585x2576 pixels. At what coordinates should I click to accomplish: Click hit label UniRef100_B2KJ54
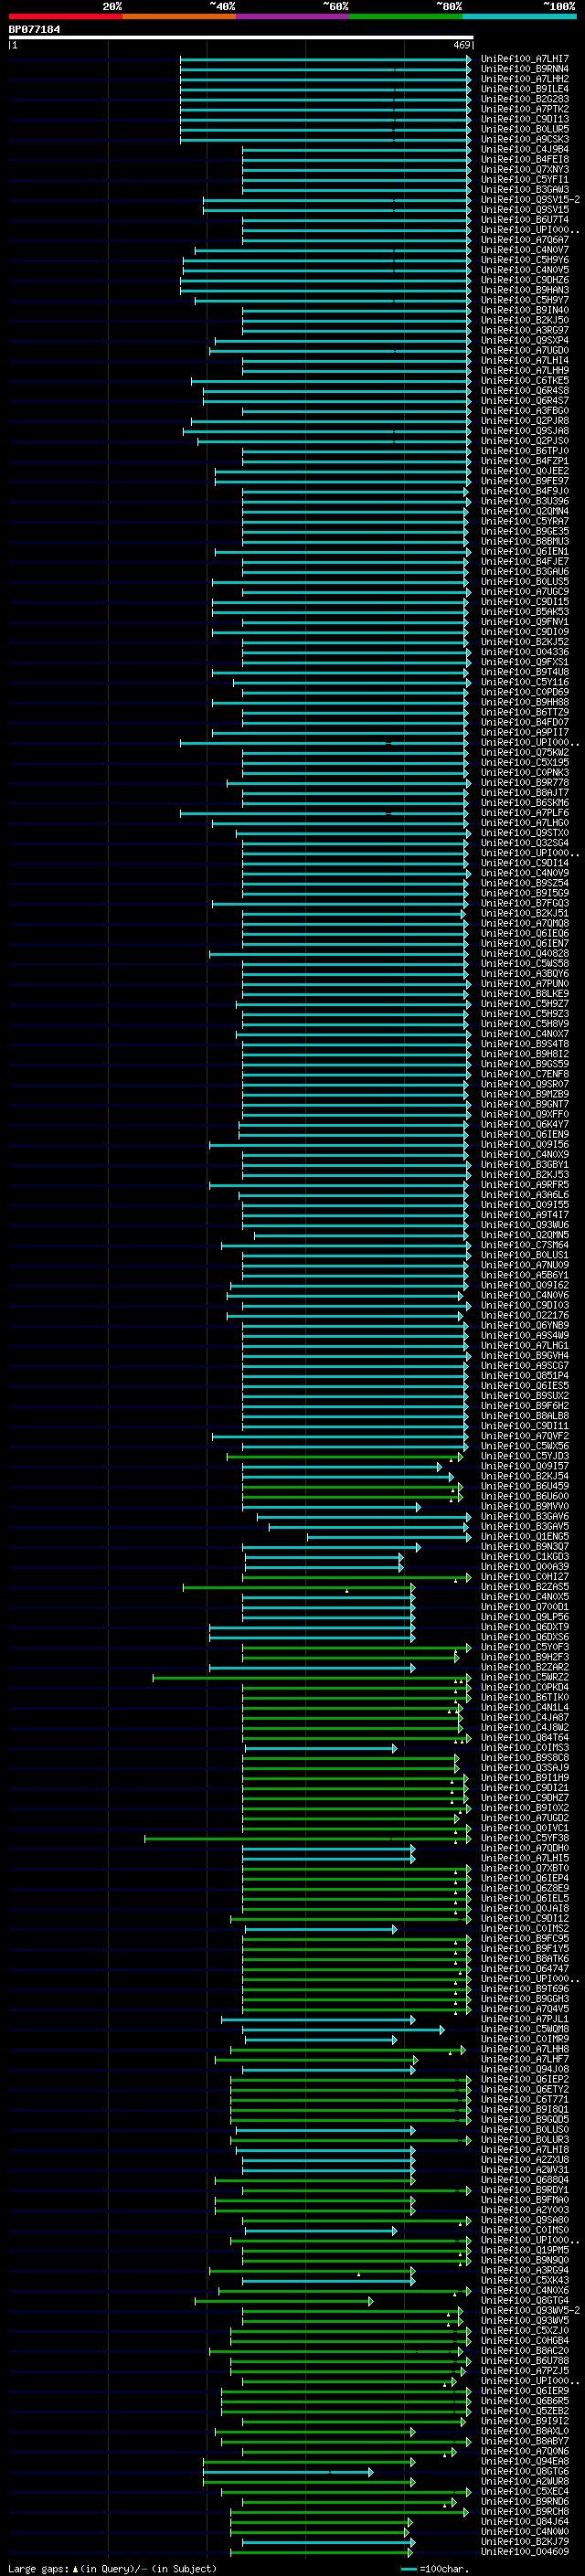point(524,1477)
